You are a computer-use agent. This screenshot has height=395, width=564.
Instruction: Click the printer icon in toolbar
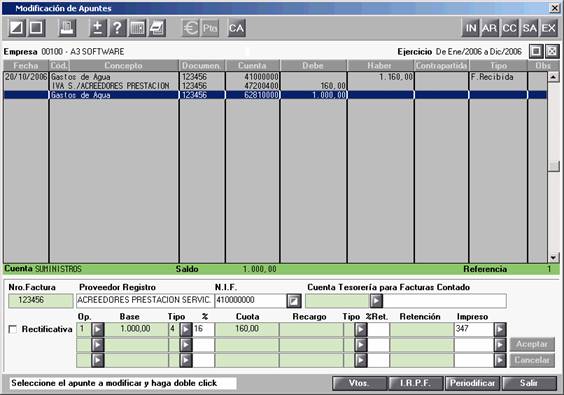point(67,28)
